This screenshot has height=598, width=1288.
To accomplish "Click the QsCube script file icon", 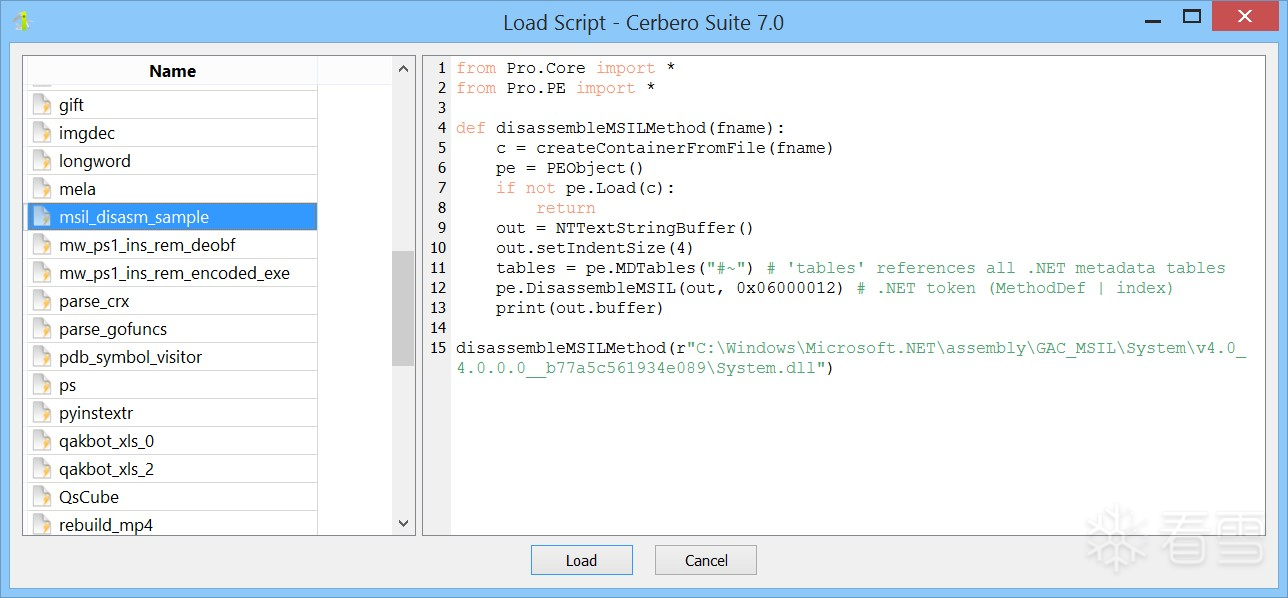I will (42, 497).
